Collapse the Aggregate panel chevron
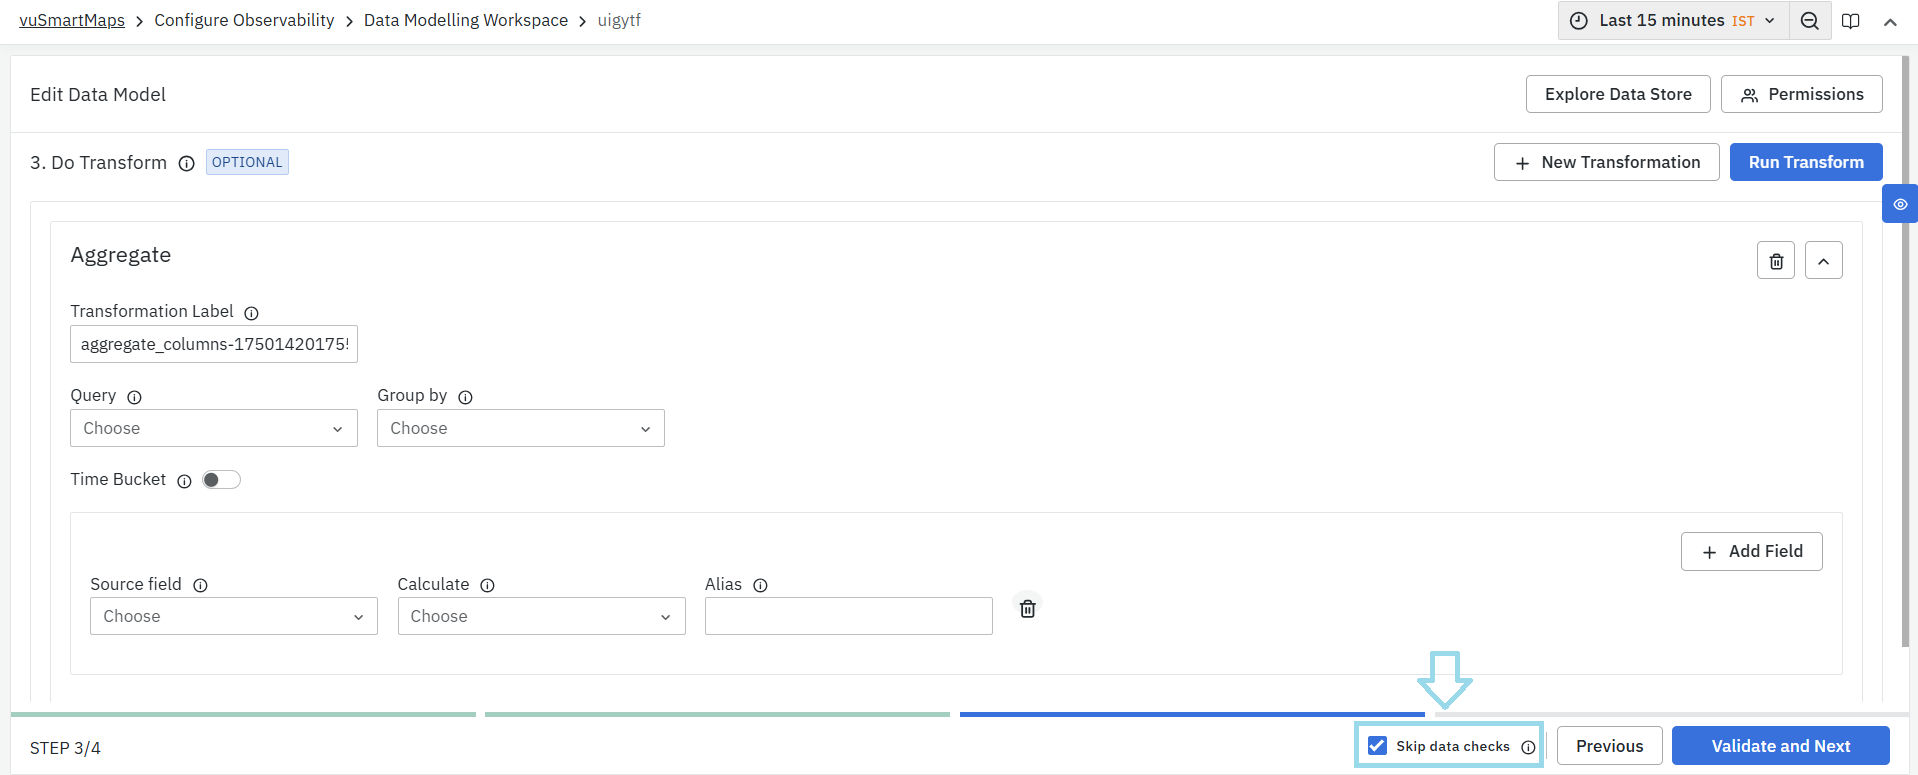Viewport: 1918px width, 775px height. click(x=1823, y=261)
